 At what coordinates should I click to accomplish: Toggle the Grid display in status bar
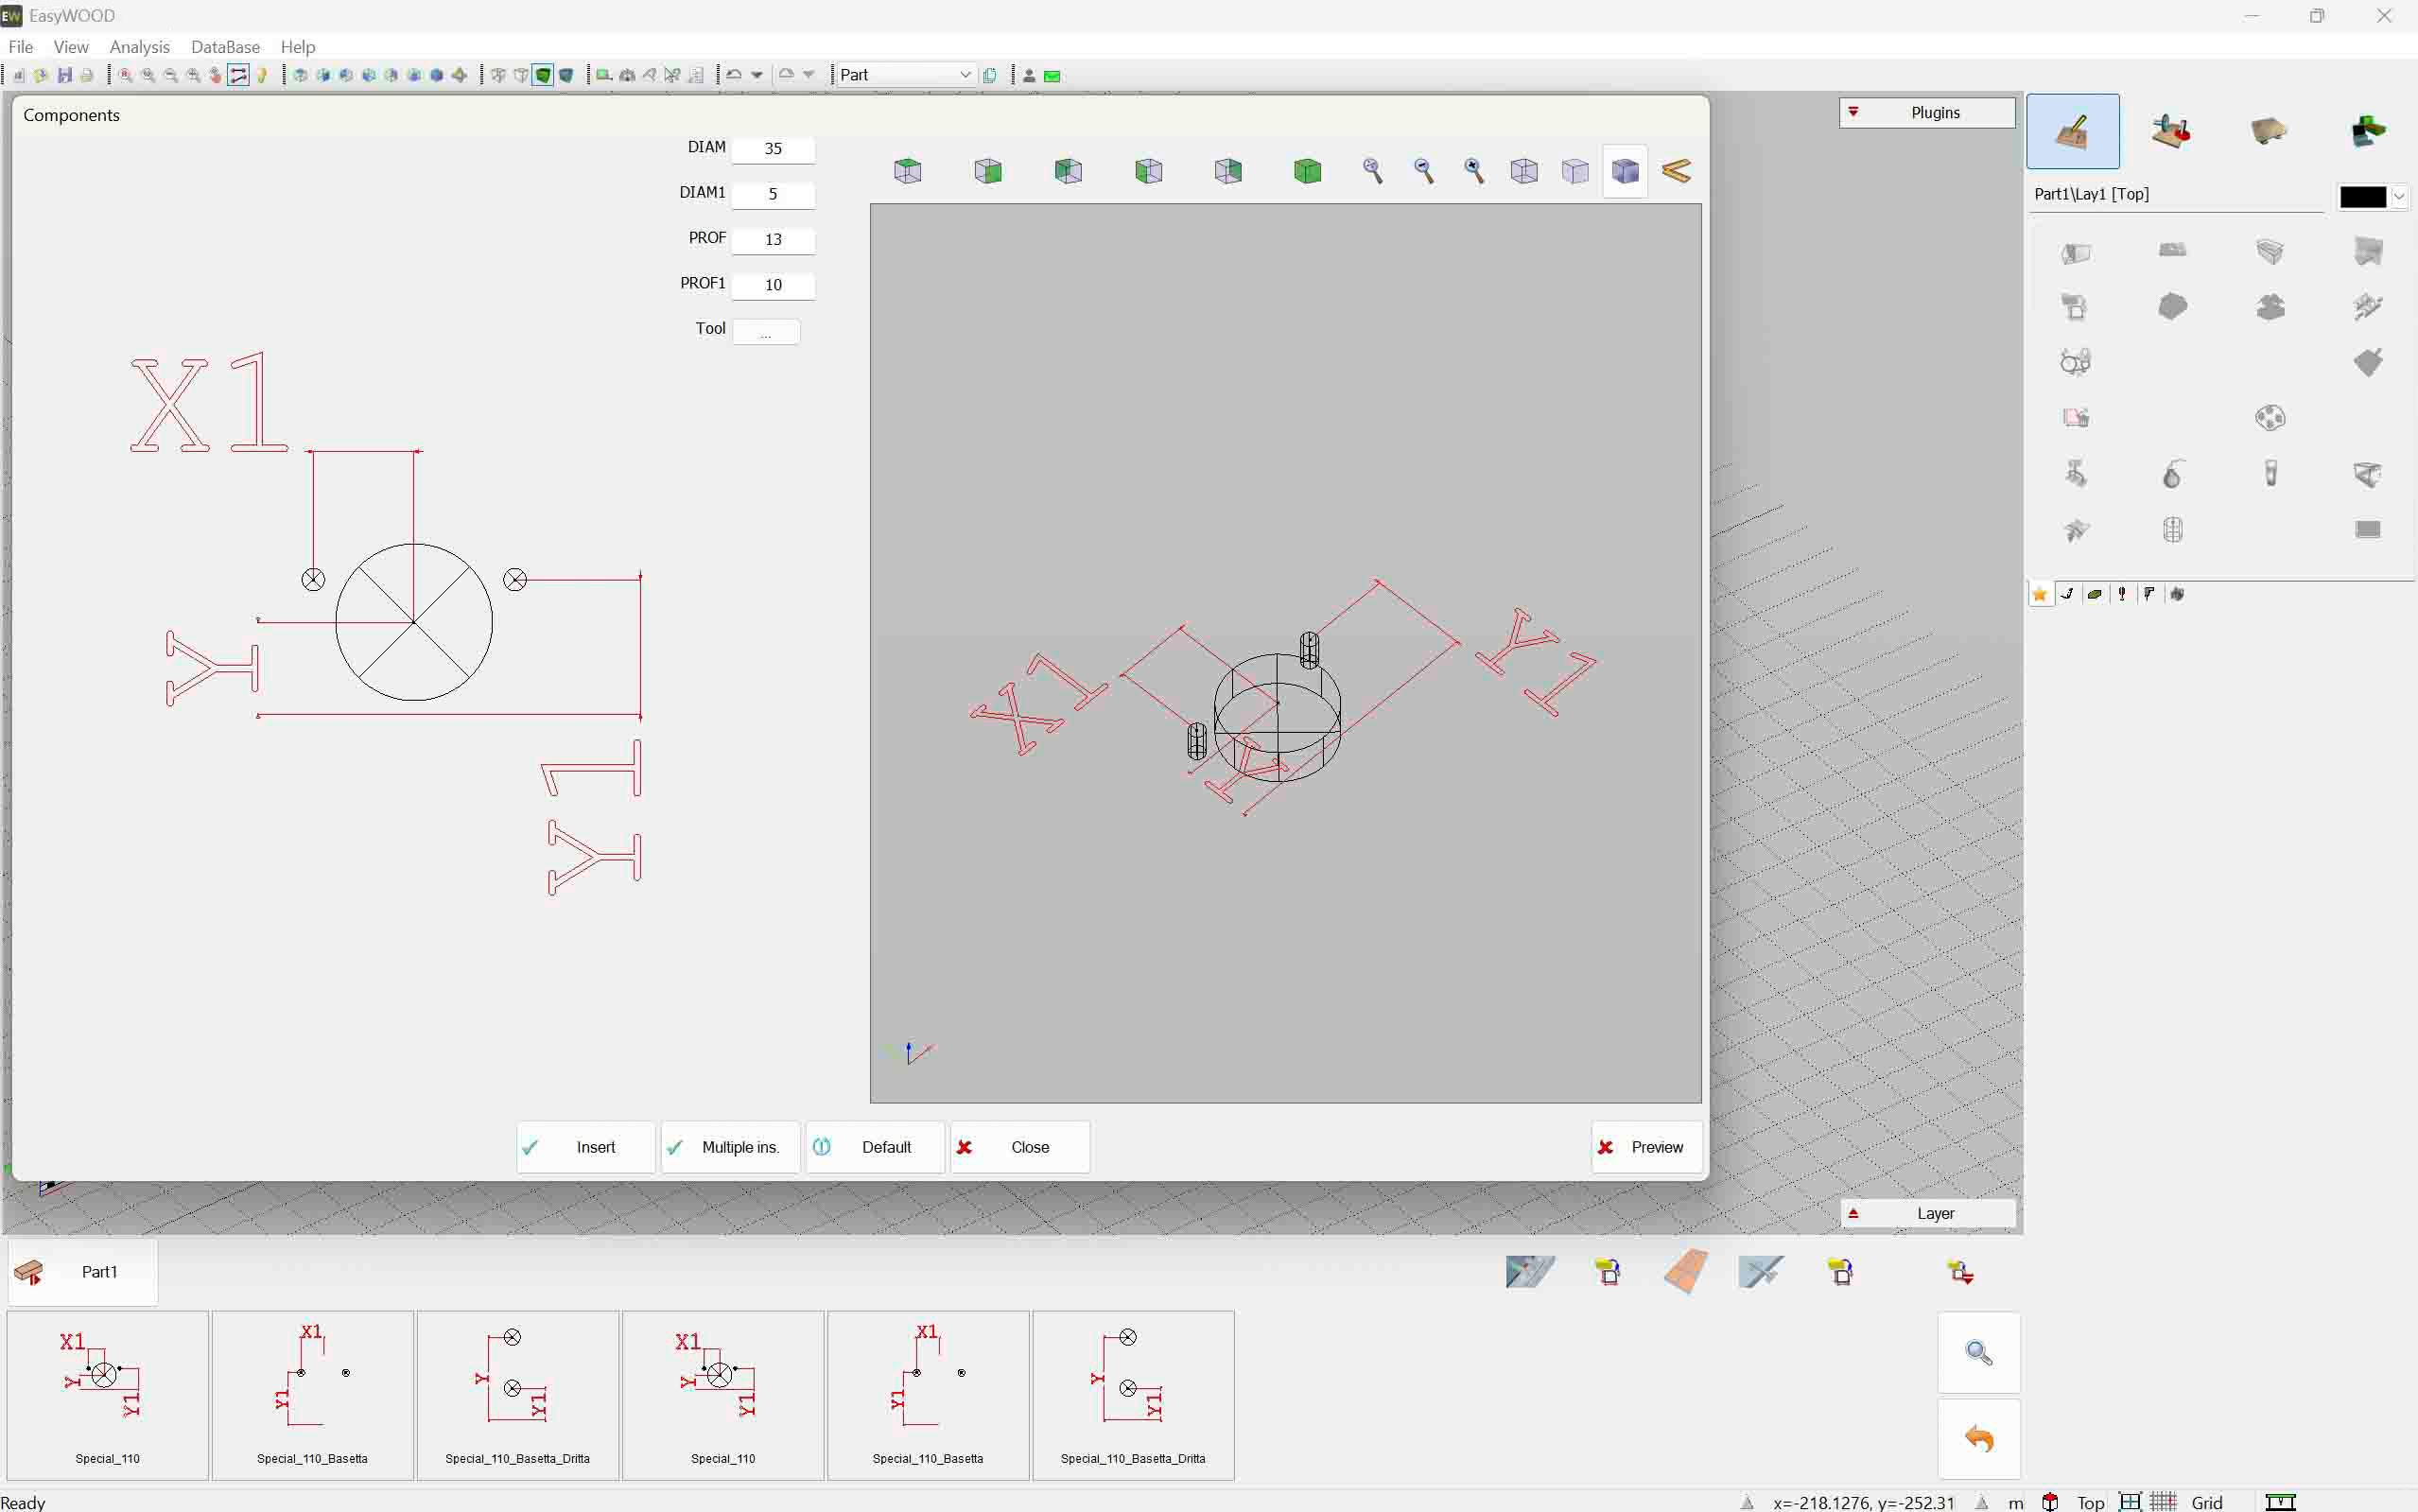point(2206,1502)
